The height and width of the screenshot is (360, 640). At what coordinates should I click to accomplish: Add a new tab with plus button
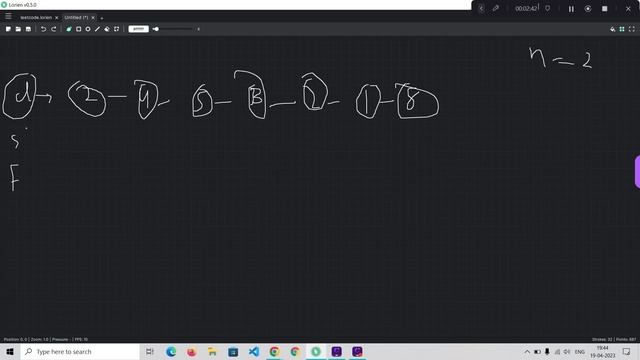pyautogui.click(x=102, y=18)
